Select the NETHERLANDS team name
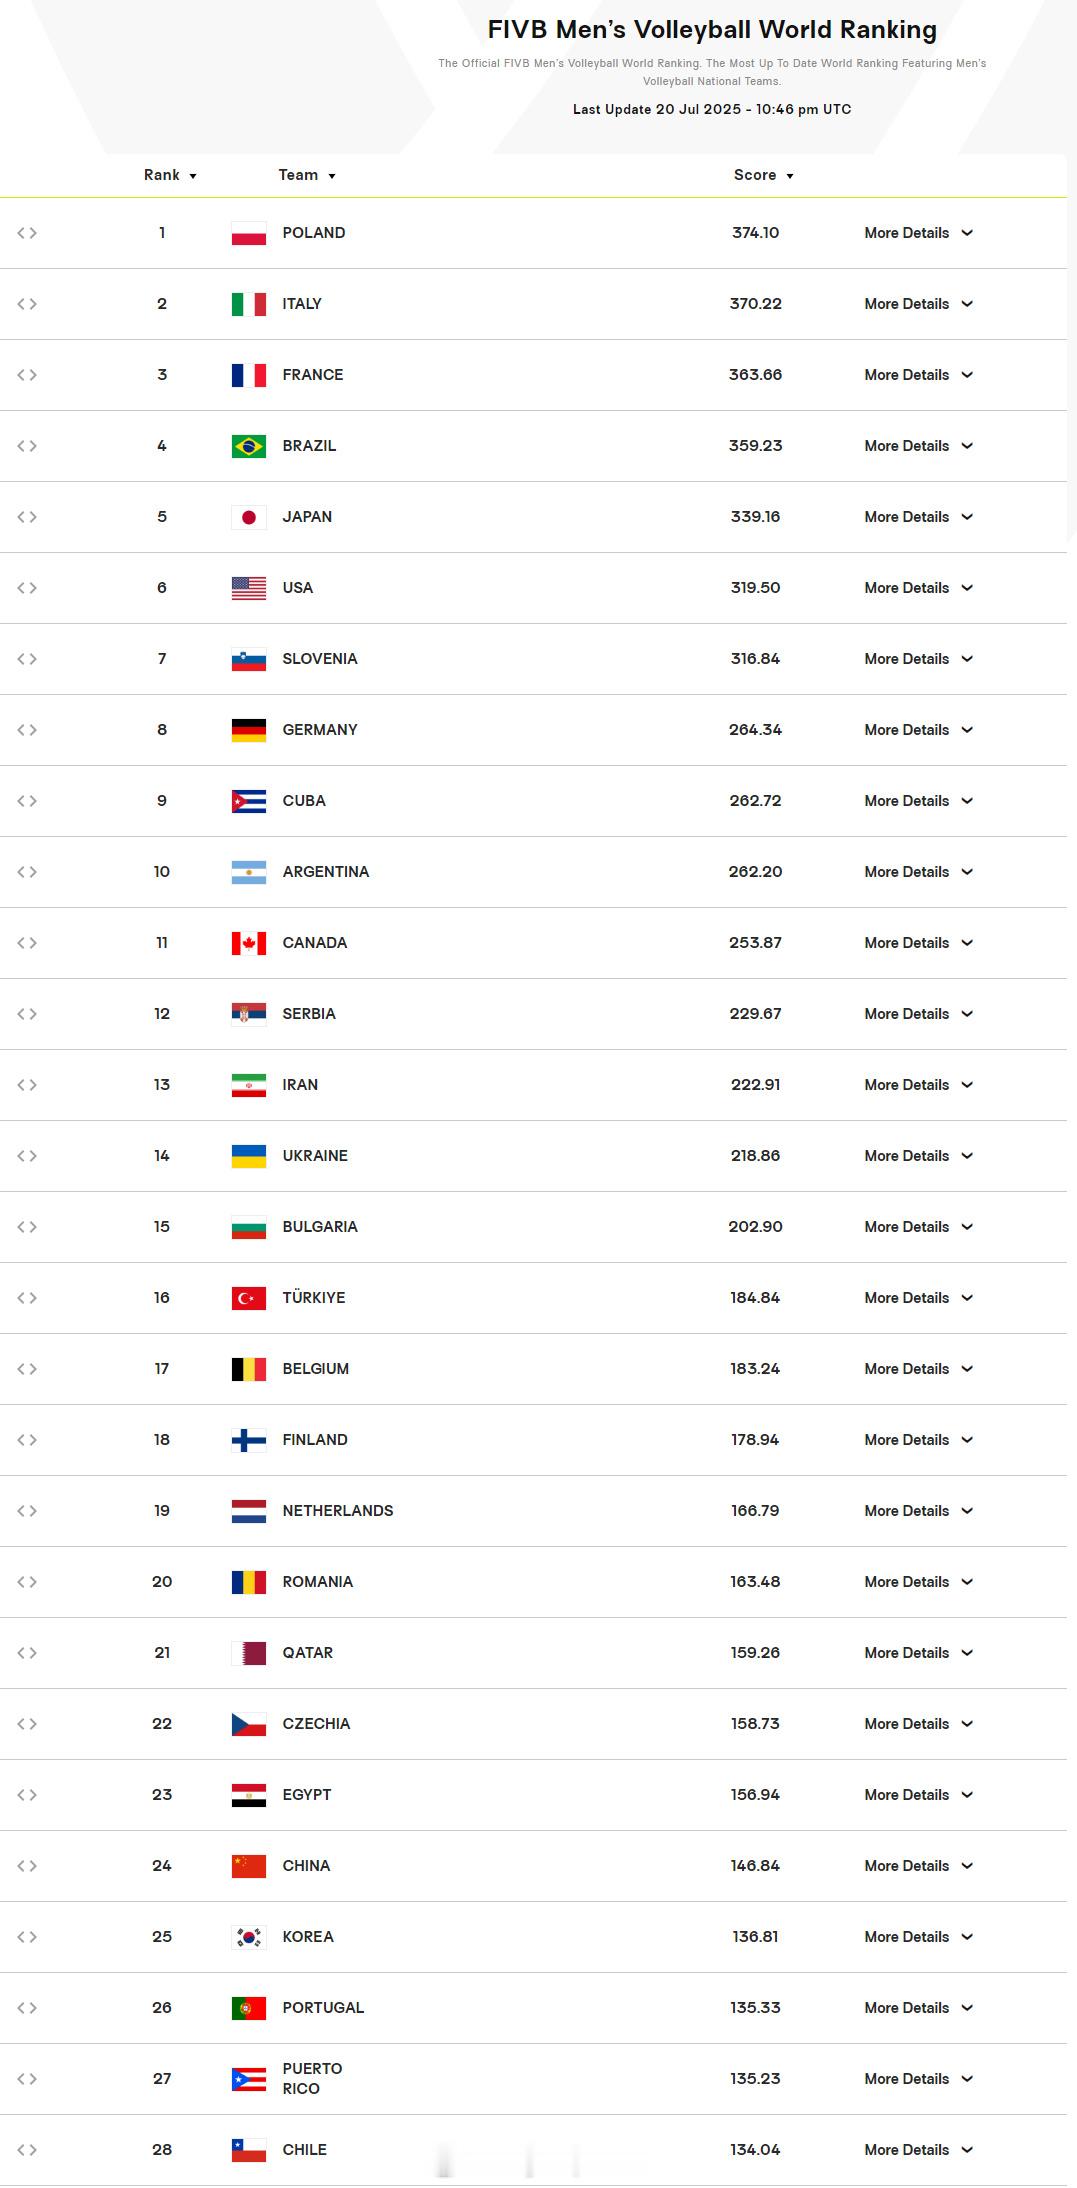The image size is (1077, 2188). [x=338, y=1511]
